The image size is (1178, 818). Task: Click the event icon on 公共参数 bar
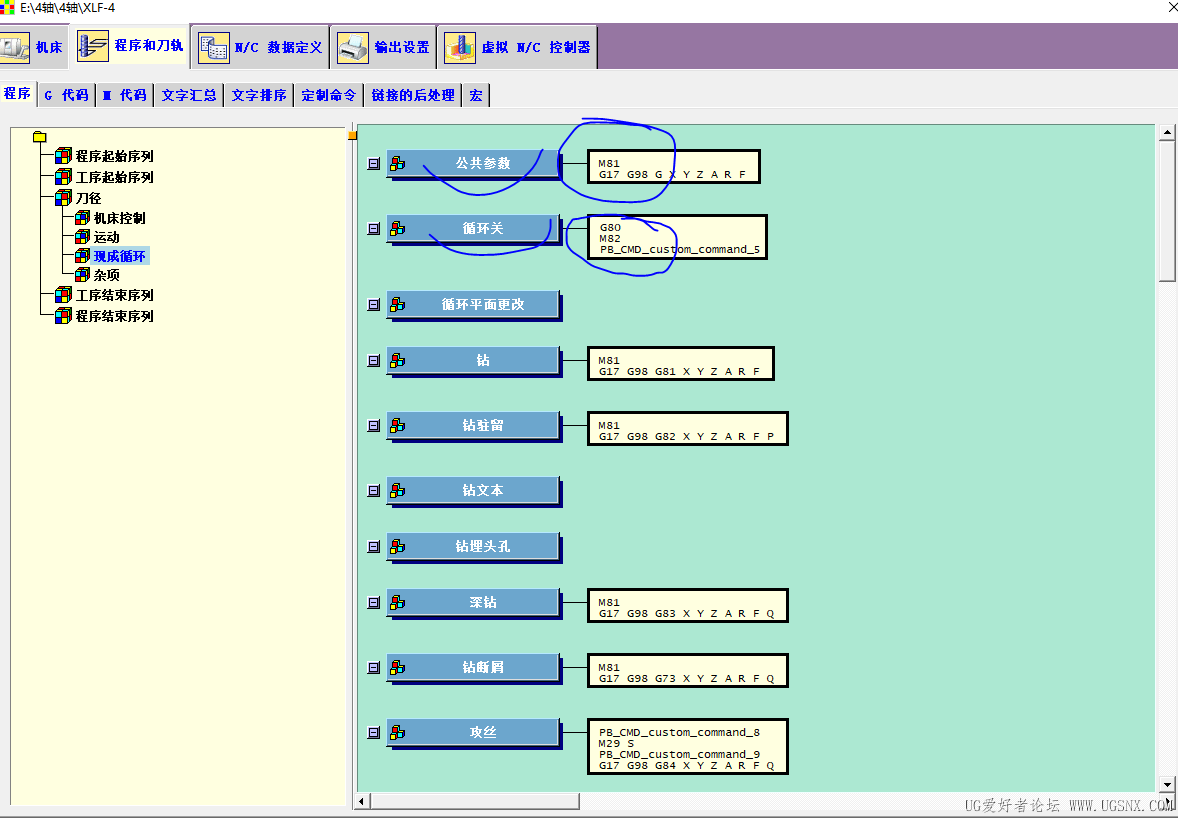click(x=397, y=163)
